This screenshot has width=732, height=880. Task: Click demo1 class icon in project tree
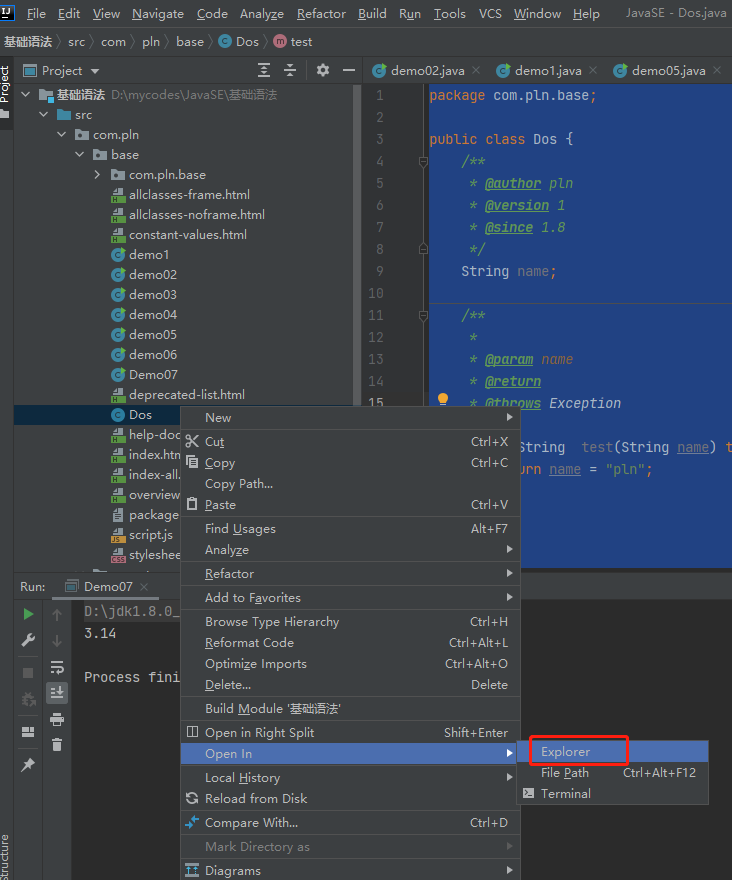(118, 255)
